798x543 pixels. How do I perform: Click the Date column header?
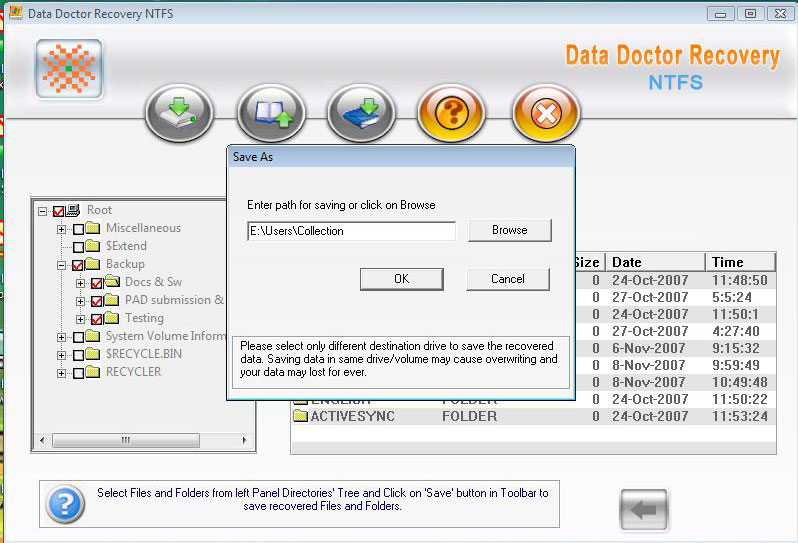[x=656, y=262]
